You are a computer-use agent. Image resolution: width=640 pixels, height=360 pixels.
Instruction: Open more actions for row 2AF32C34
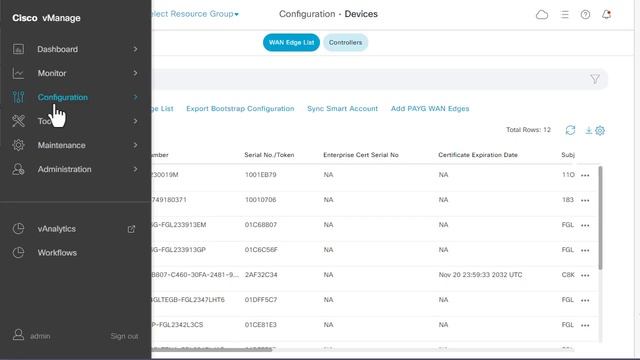585,276
